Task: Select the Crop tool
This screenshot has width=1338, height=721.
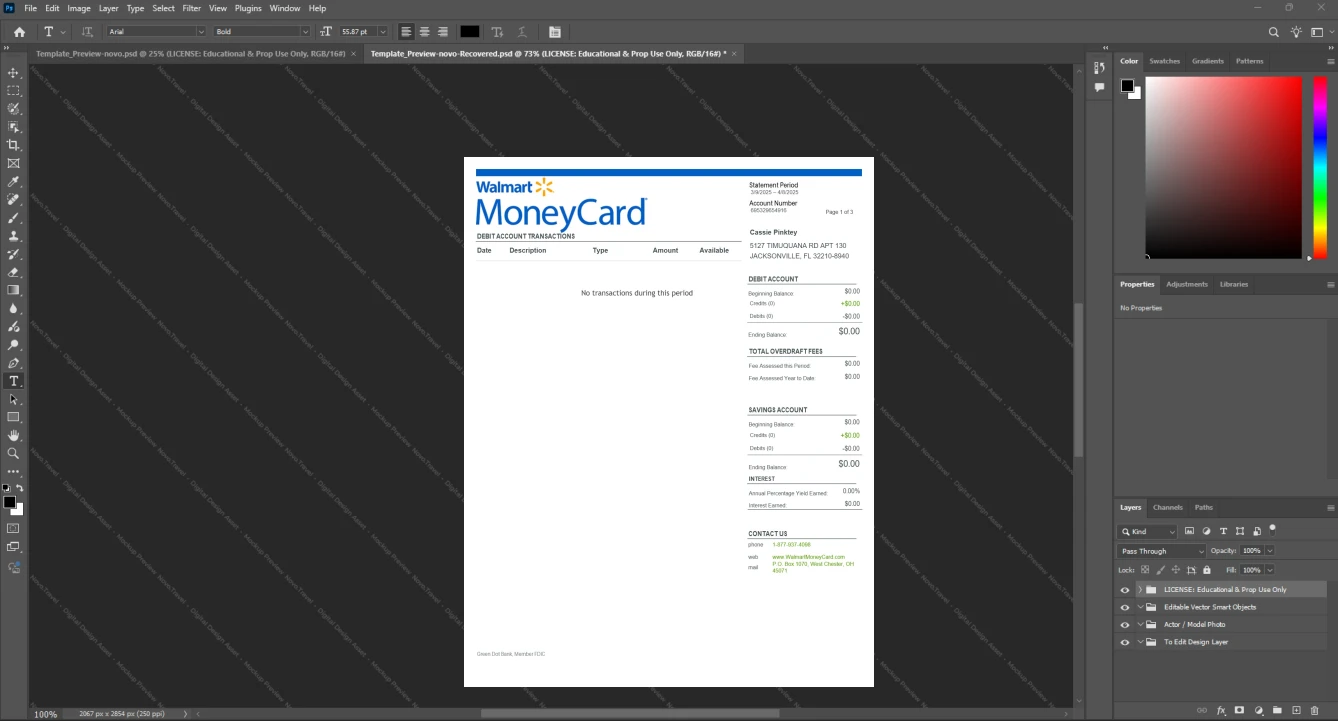Action: 13,145
